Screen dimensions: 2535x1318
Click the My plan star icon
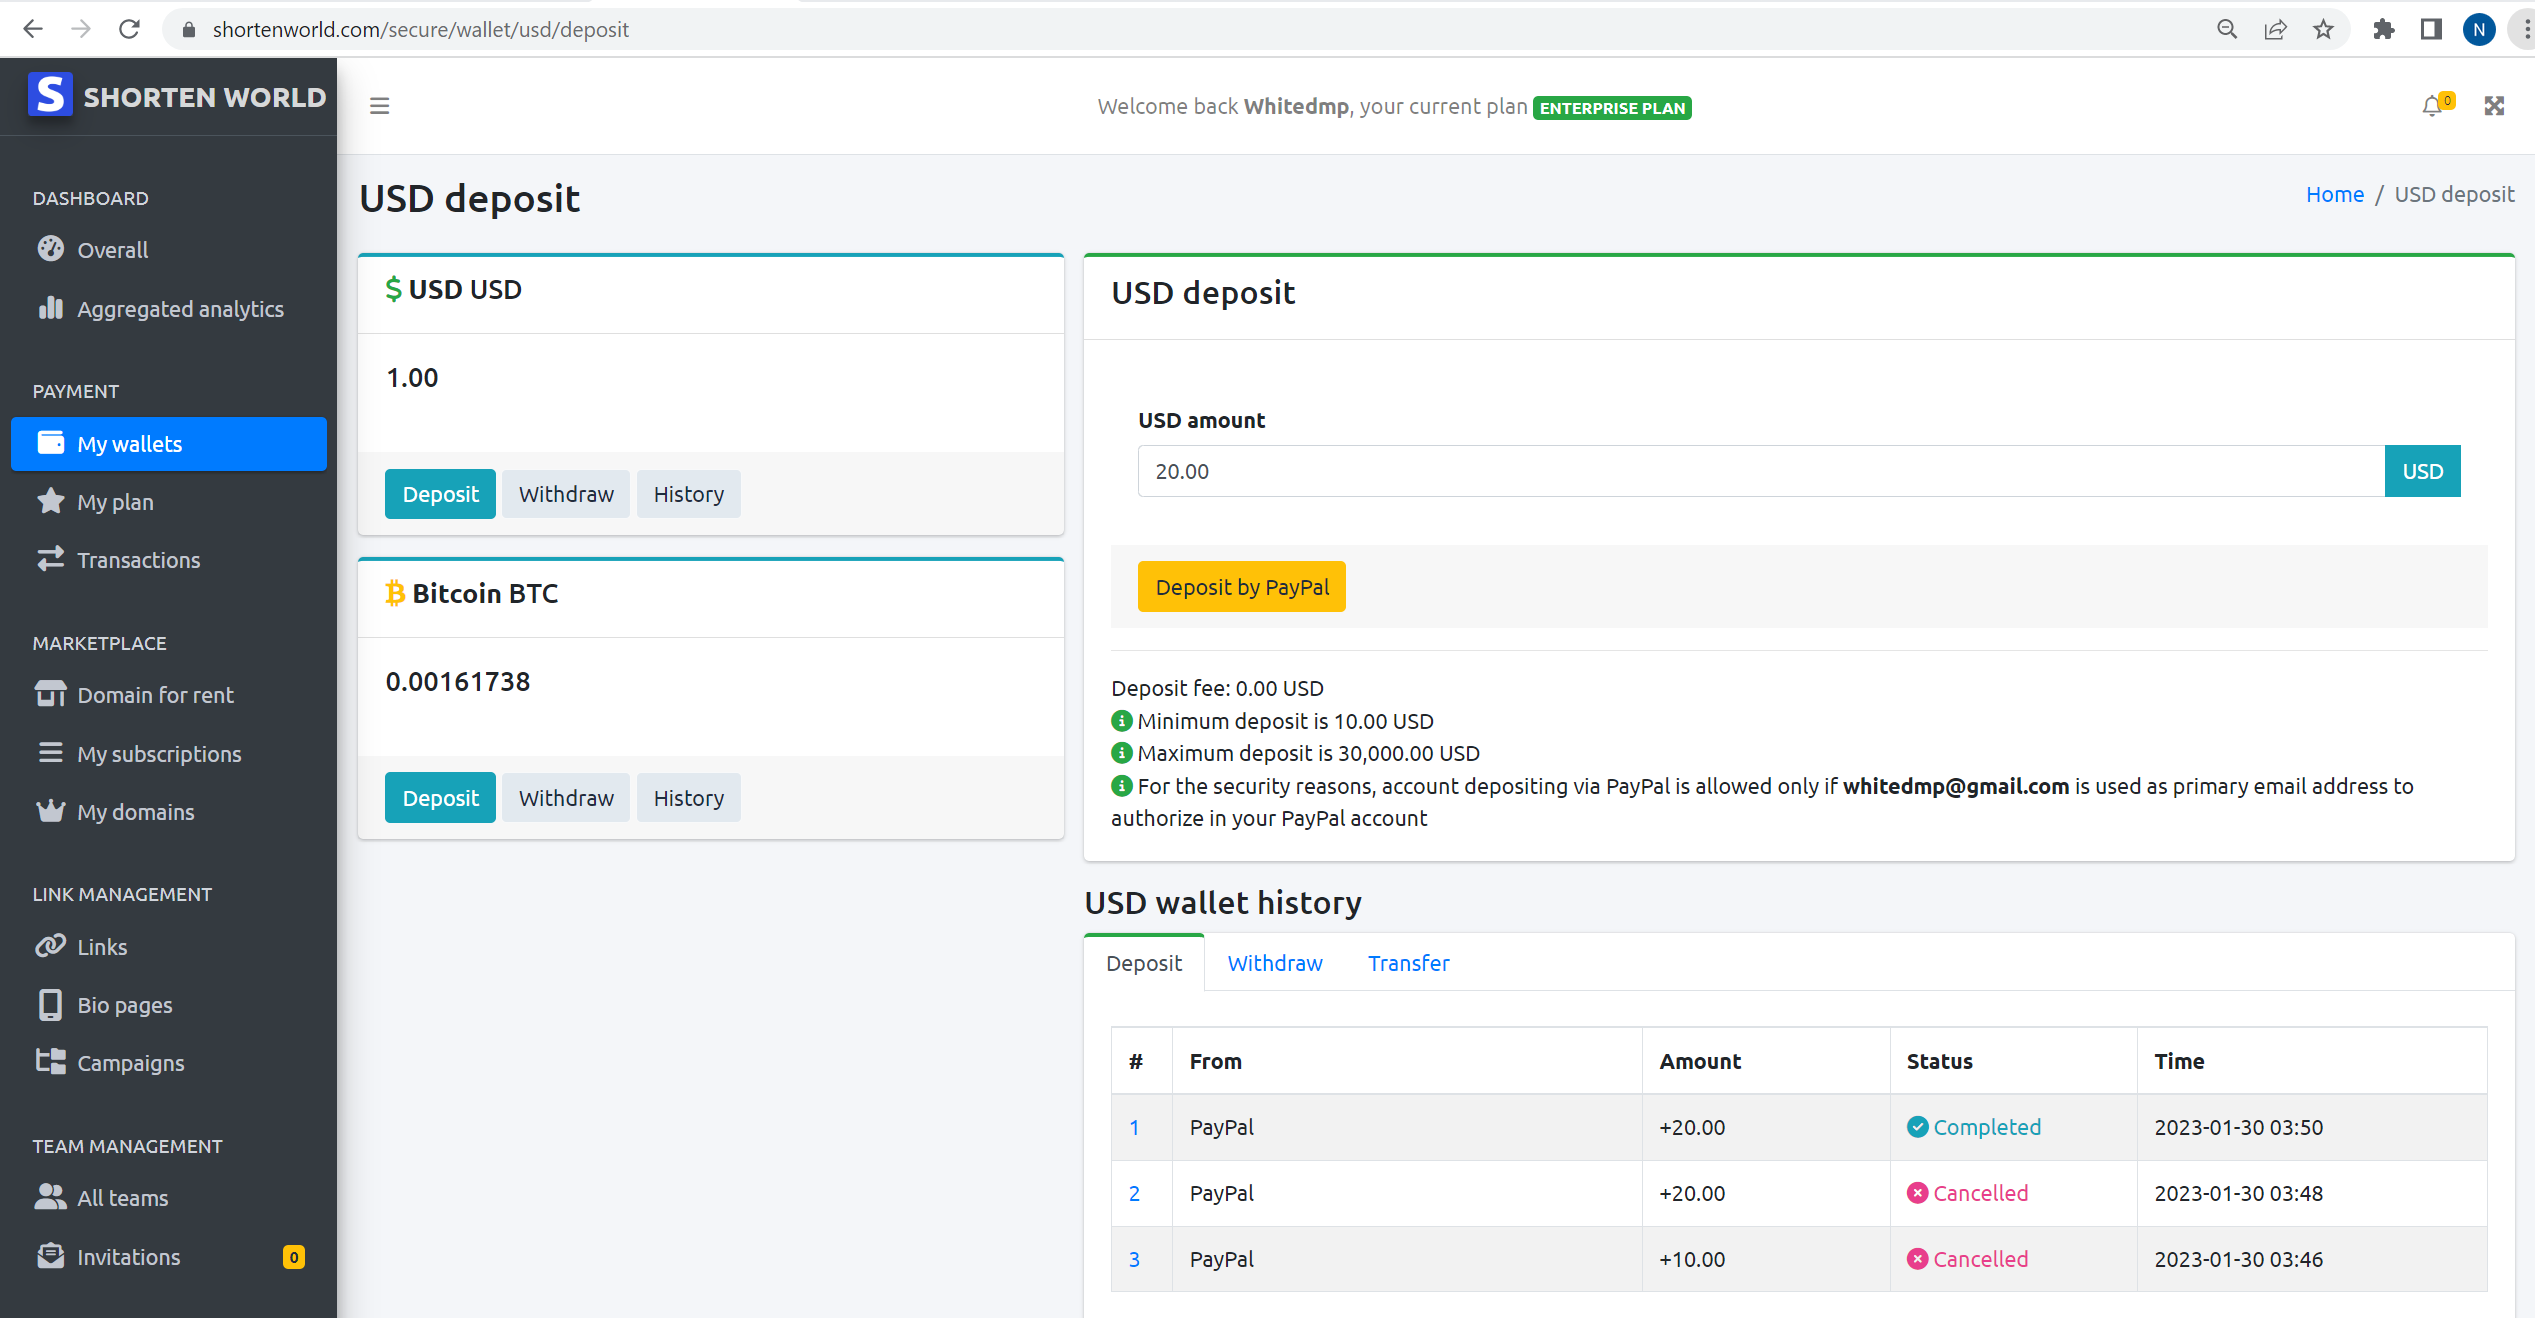50,501
